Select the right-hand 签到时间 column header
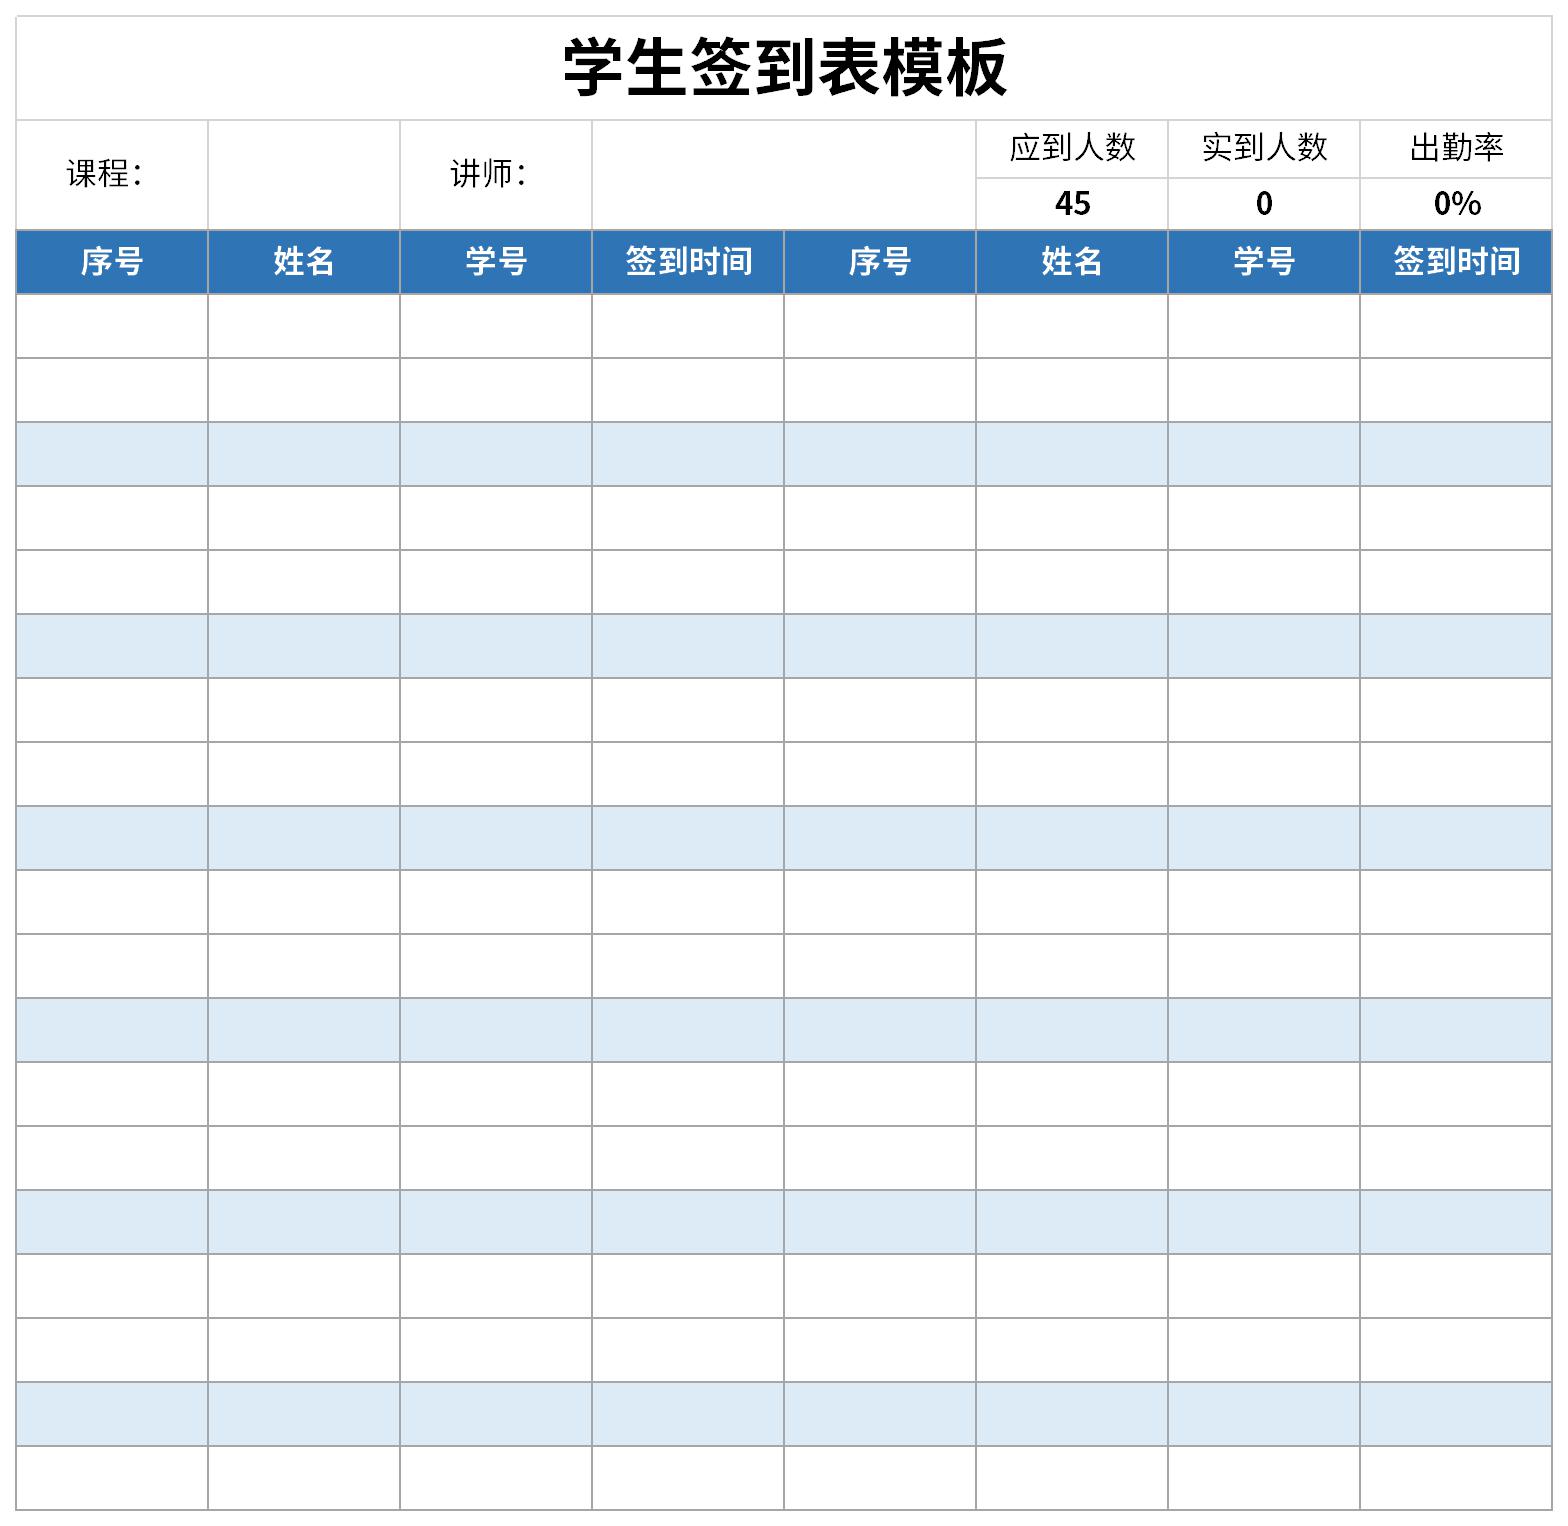The image size is (1568, 1526). tap(1455, 262)
